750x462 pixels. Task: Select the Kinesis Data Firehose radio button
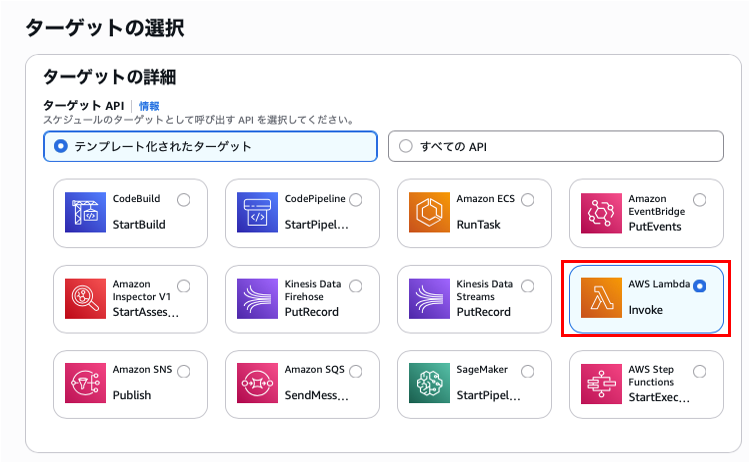[356, 286]
